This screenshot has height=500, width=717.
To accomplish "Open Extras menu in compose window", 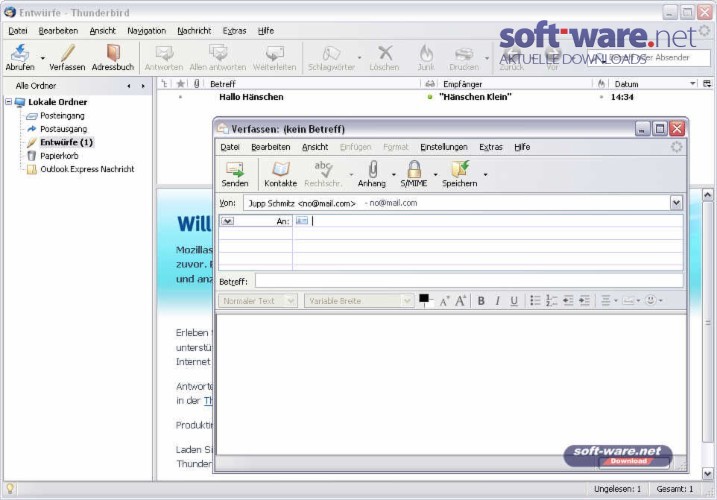I will tap(491, 147).
